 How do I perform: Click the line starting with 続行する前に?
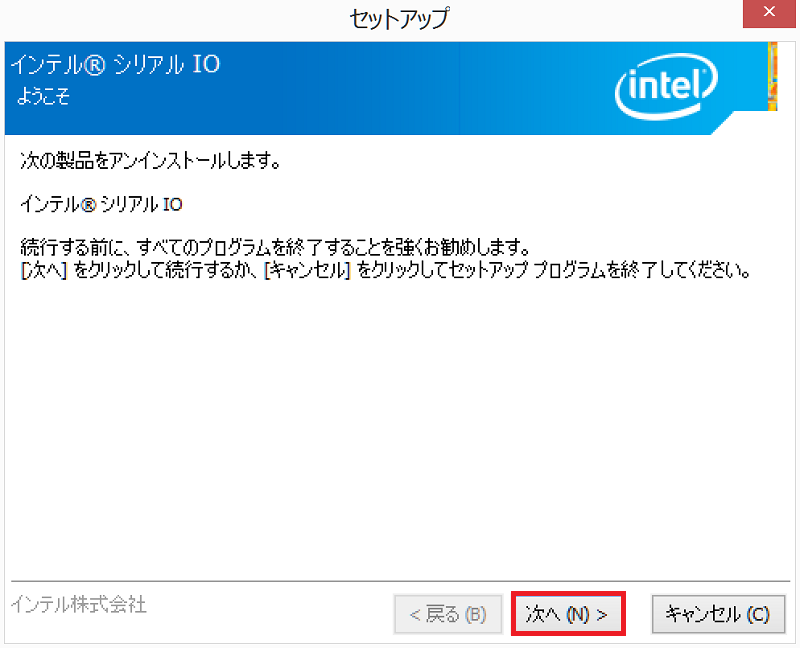[x=276, y=247]
